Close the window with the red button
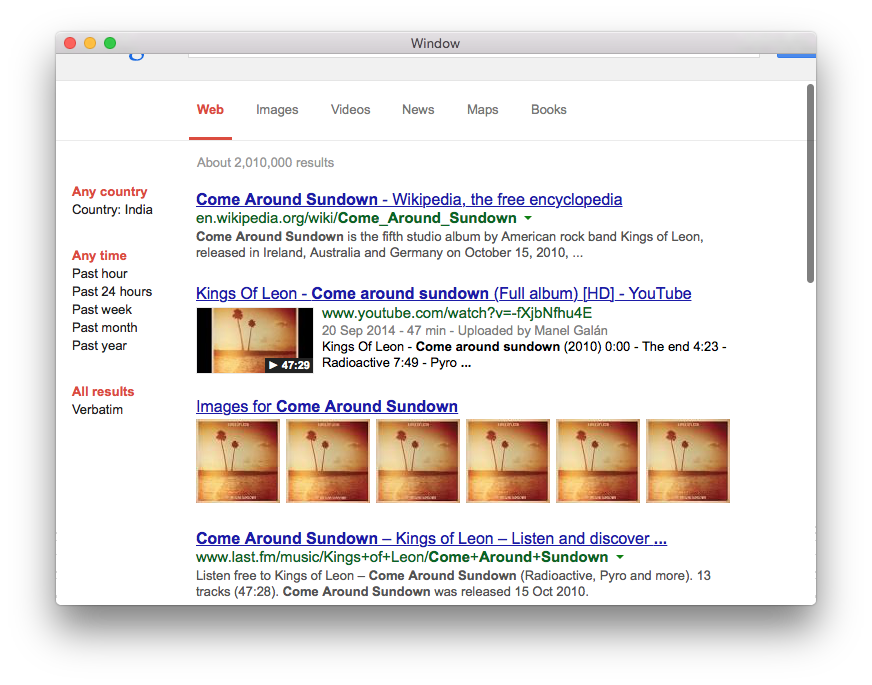Screen dimensions: 872x685 point(70,43)
